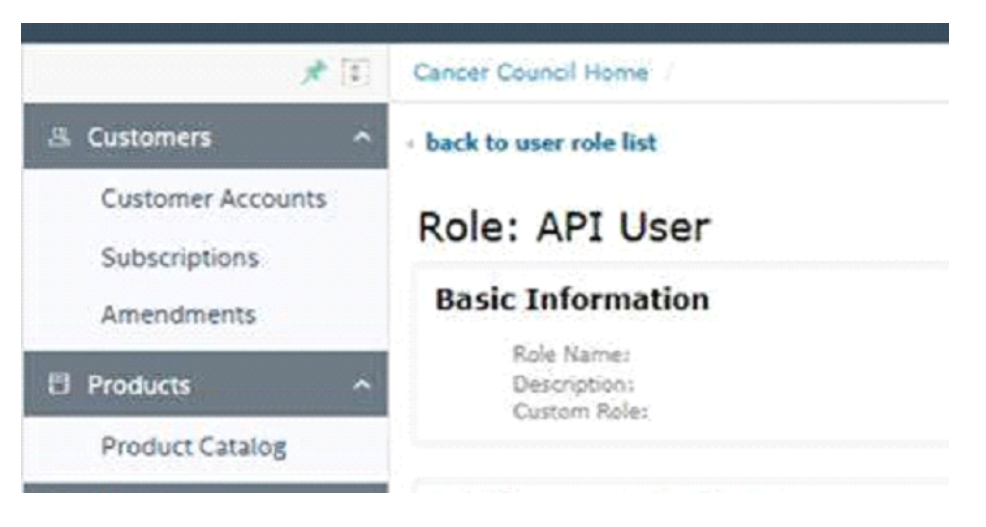Collapse the Products section chevron

pos(362,384)
